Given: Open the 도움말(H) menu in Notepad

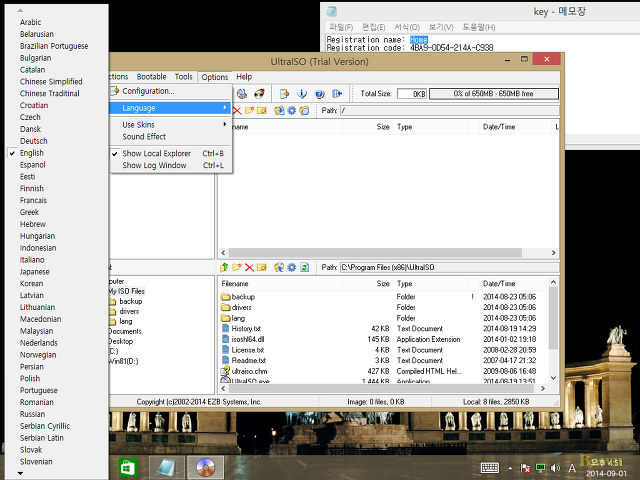Looking at the screenshot, I should [x=479, y=27].
